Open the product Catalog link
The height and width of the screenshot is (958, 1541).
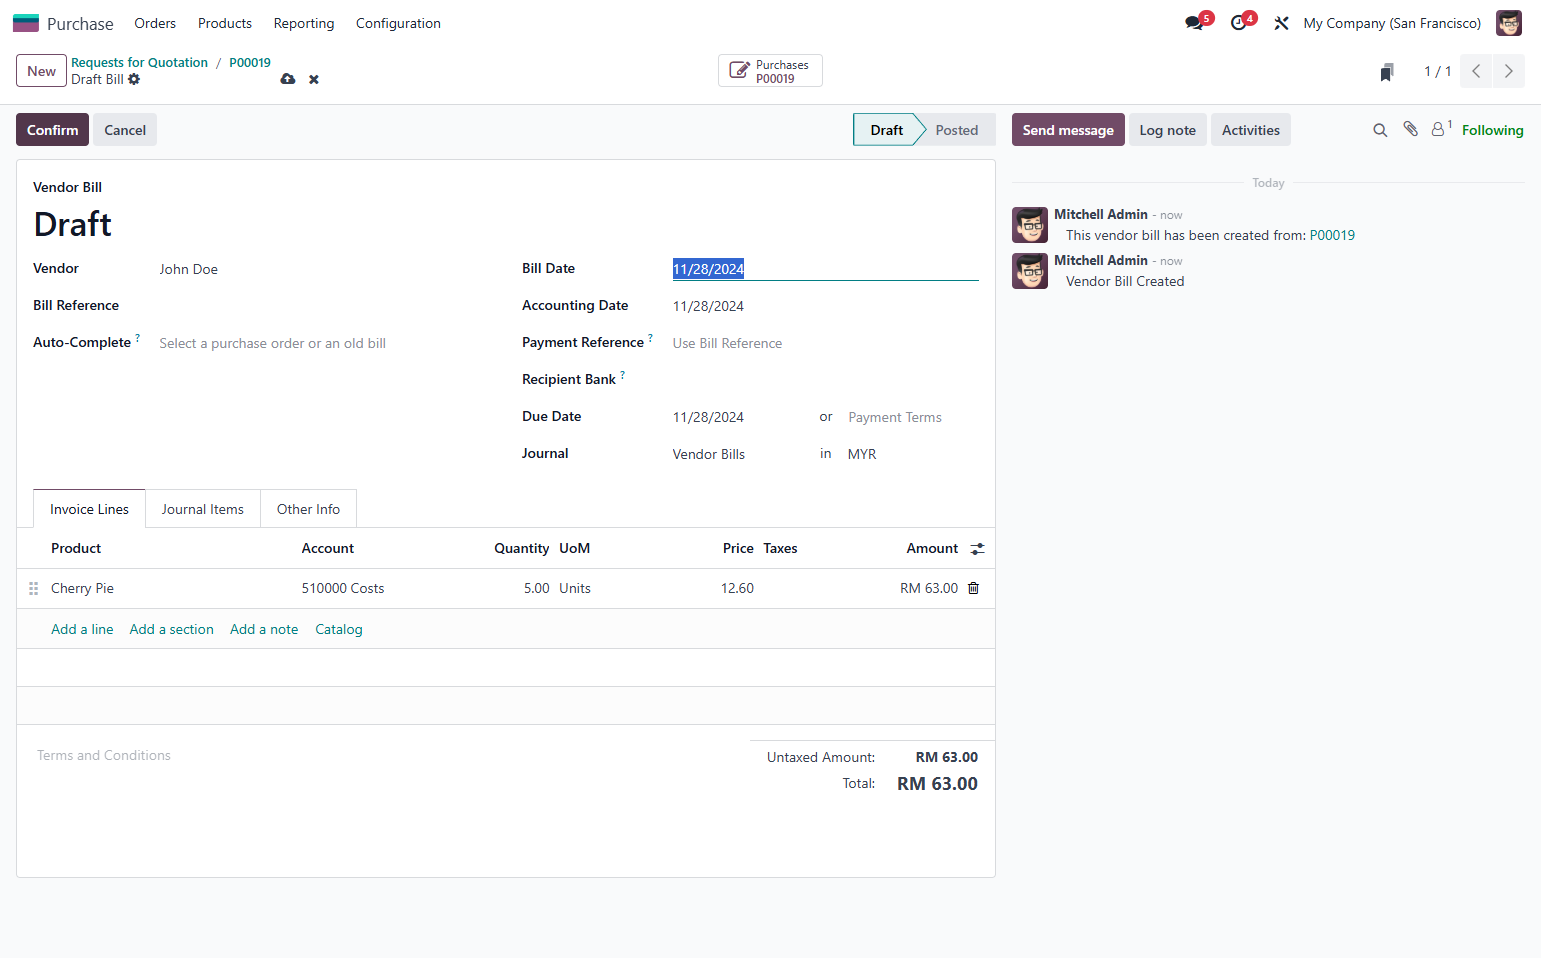point(339,629)
